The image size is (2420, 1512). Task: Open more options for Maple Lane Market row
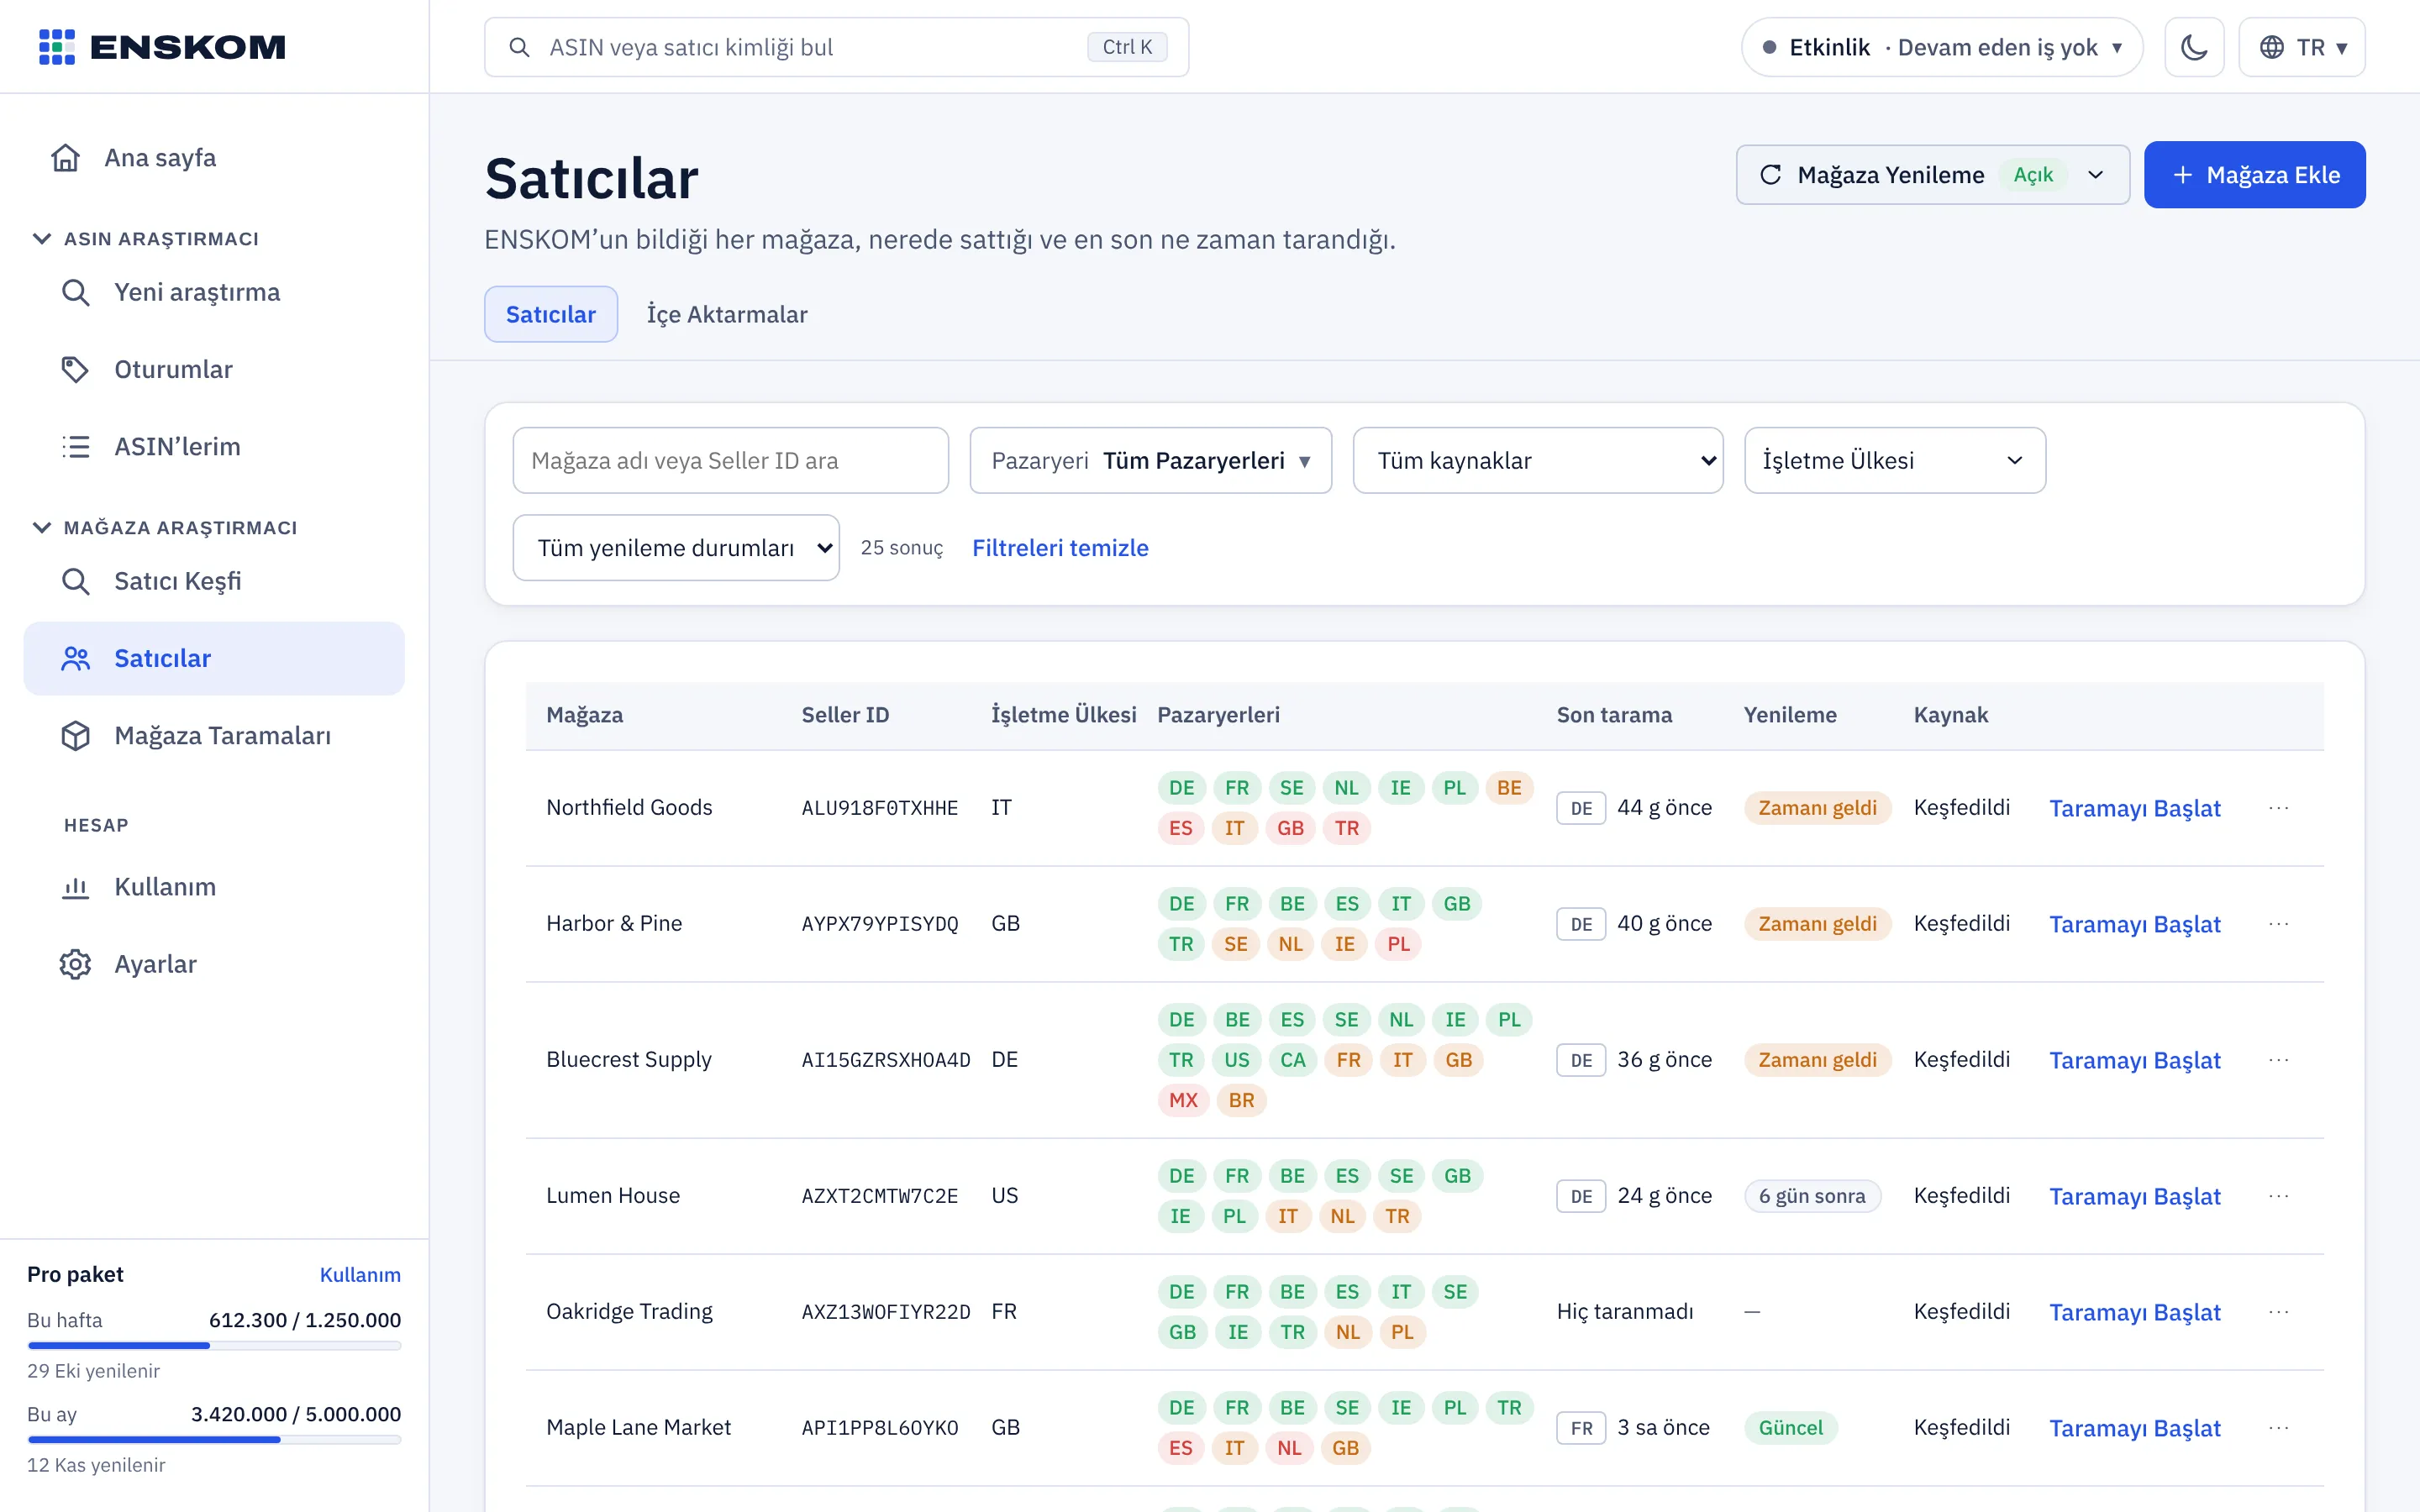point(2279,1428)
